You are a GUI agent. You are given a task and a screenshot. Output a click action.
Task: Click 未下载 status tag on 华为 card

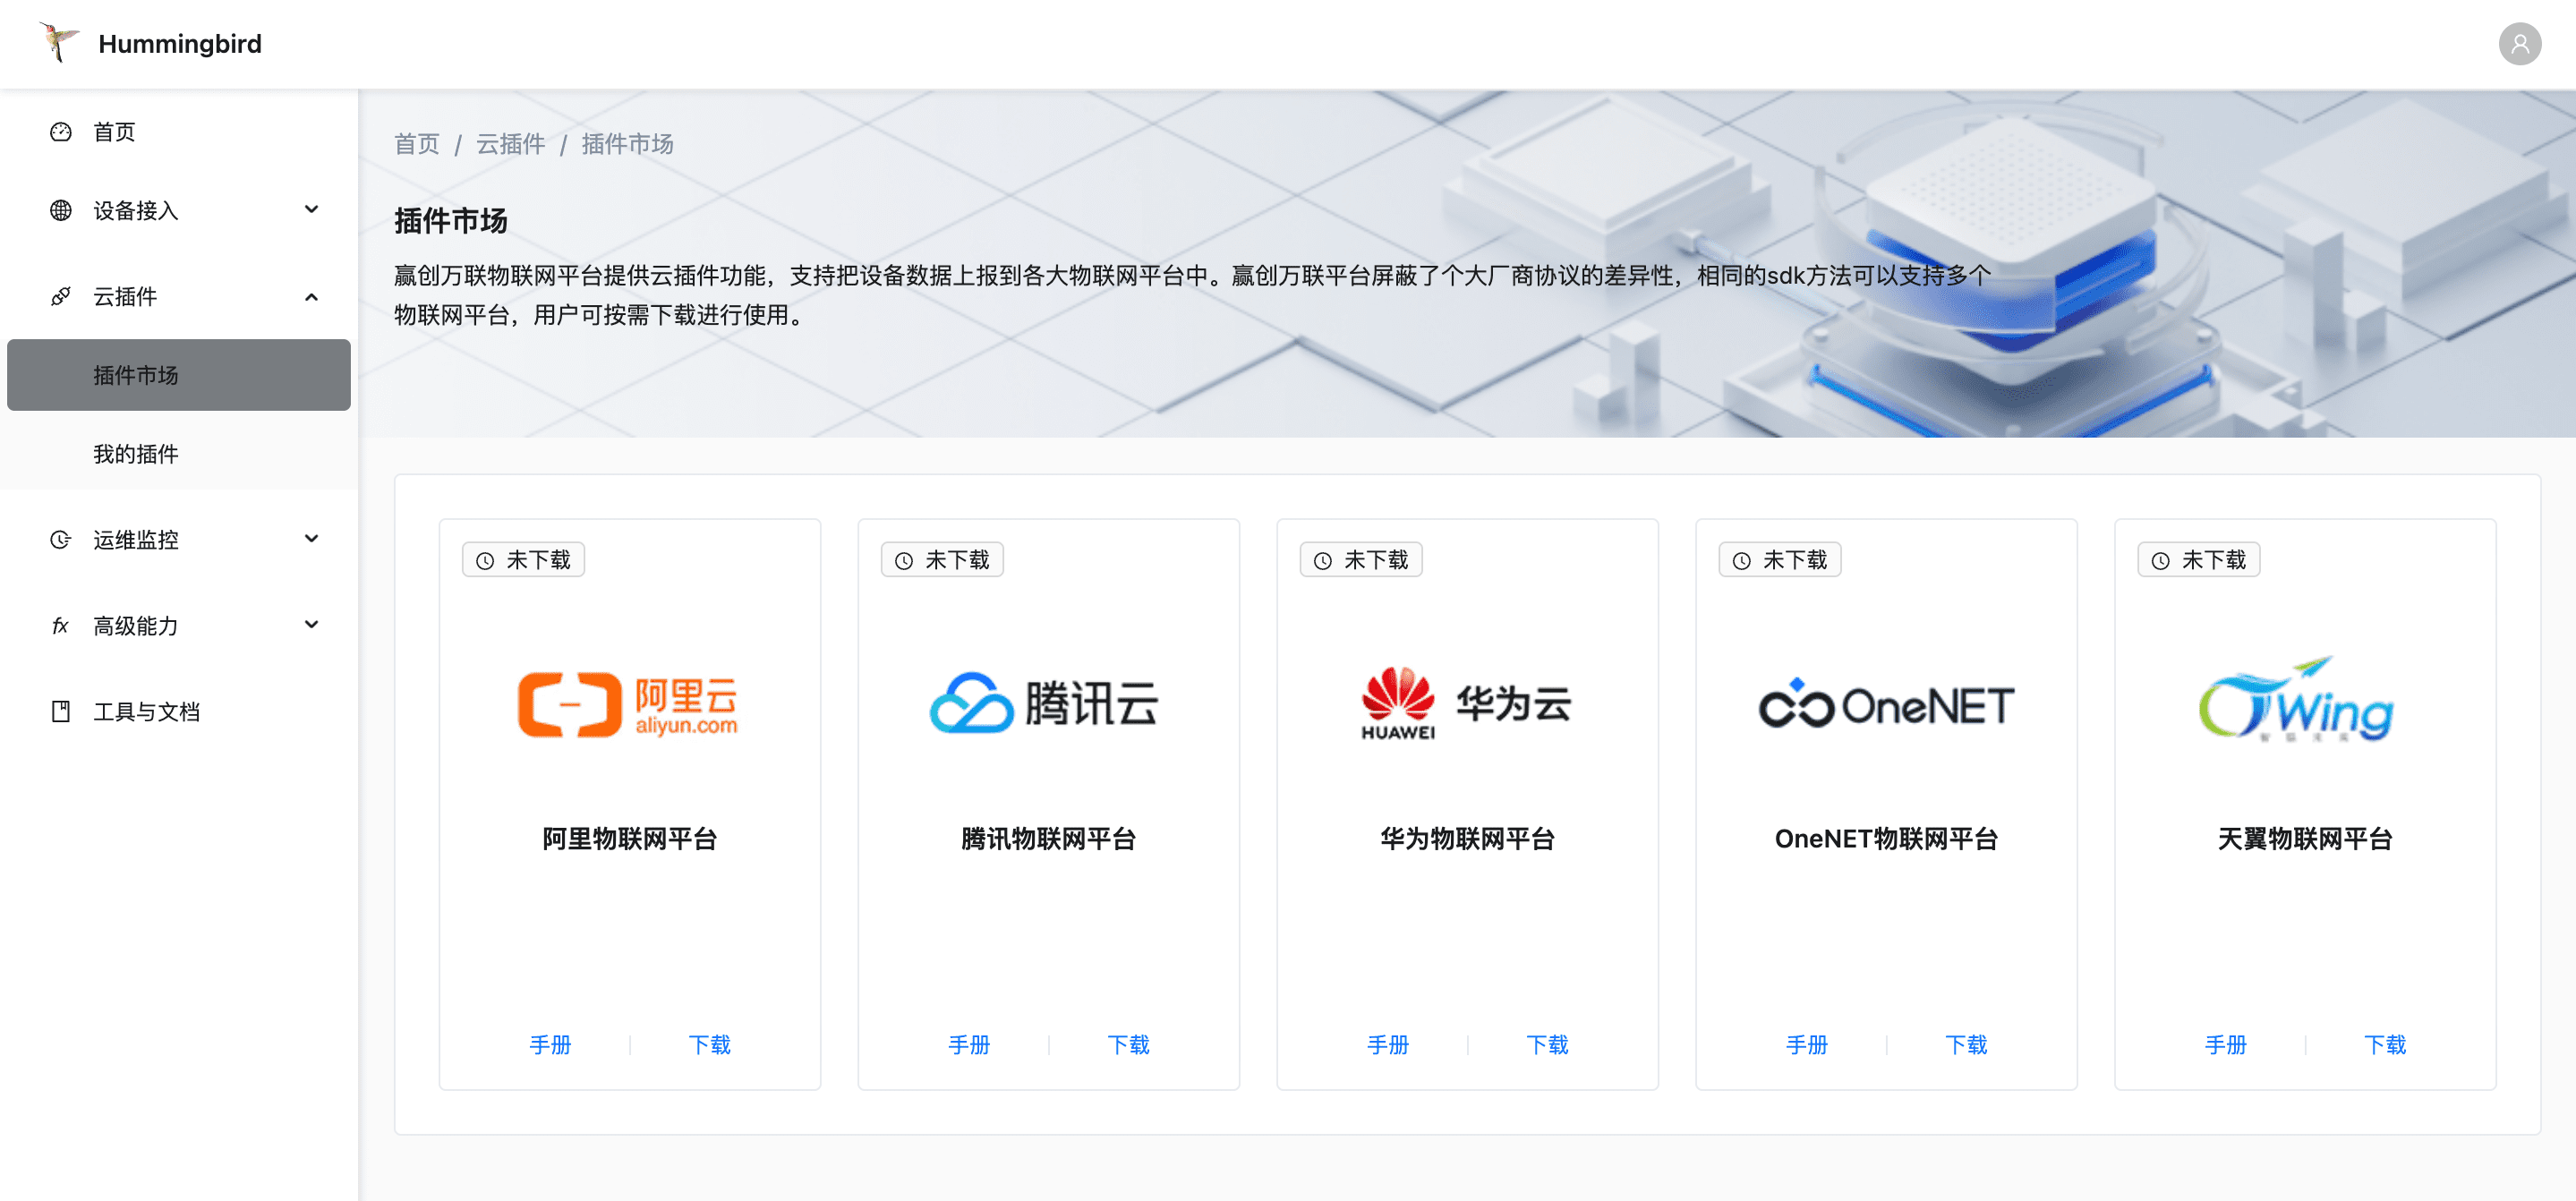[x=1361, y=560]
